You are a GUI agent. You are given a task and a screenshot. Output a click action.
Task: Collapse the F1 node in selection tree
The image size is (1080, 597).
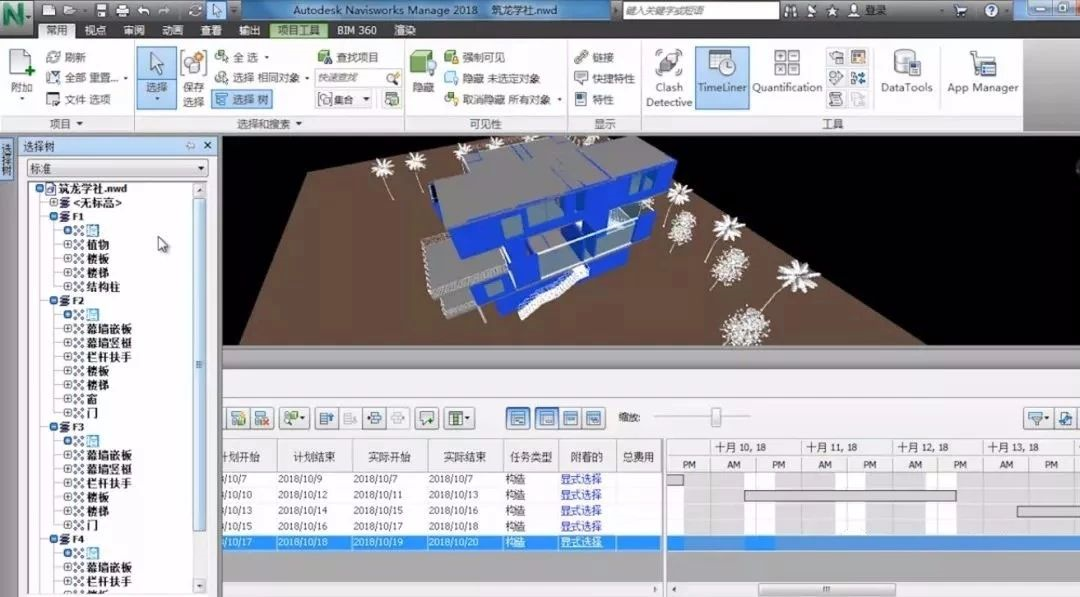click(54, 217)
